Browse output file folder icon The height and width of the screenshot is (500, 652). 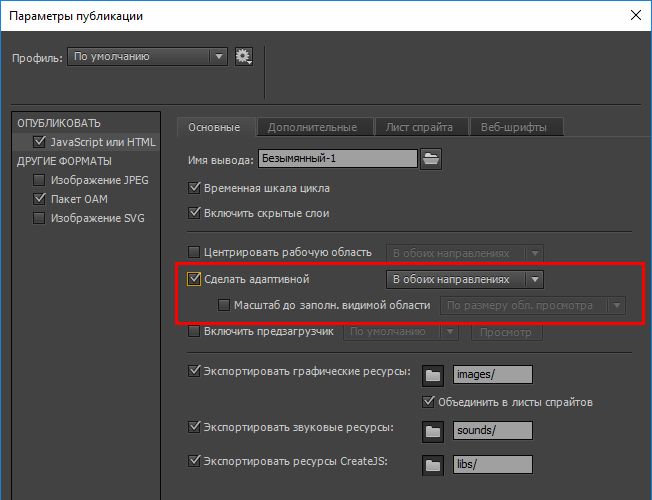click(431, 159)
